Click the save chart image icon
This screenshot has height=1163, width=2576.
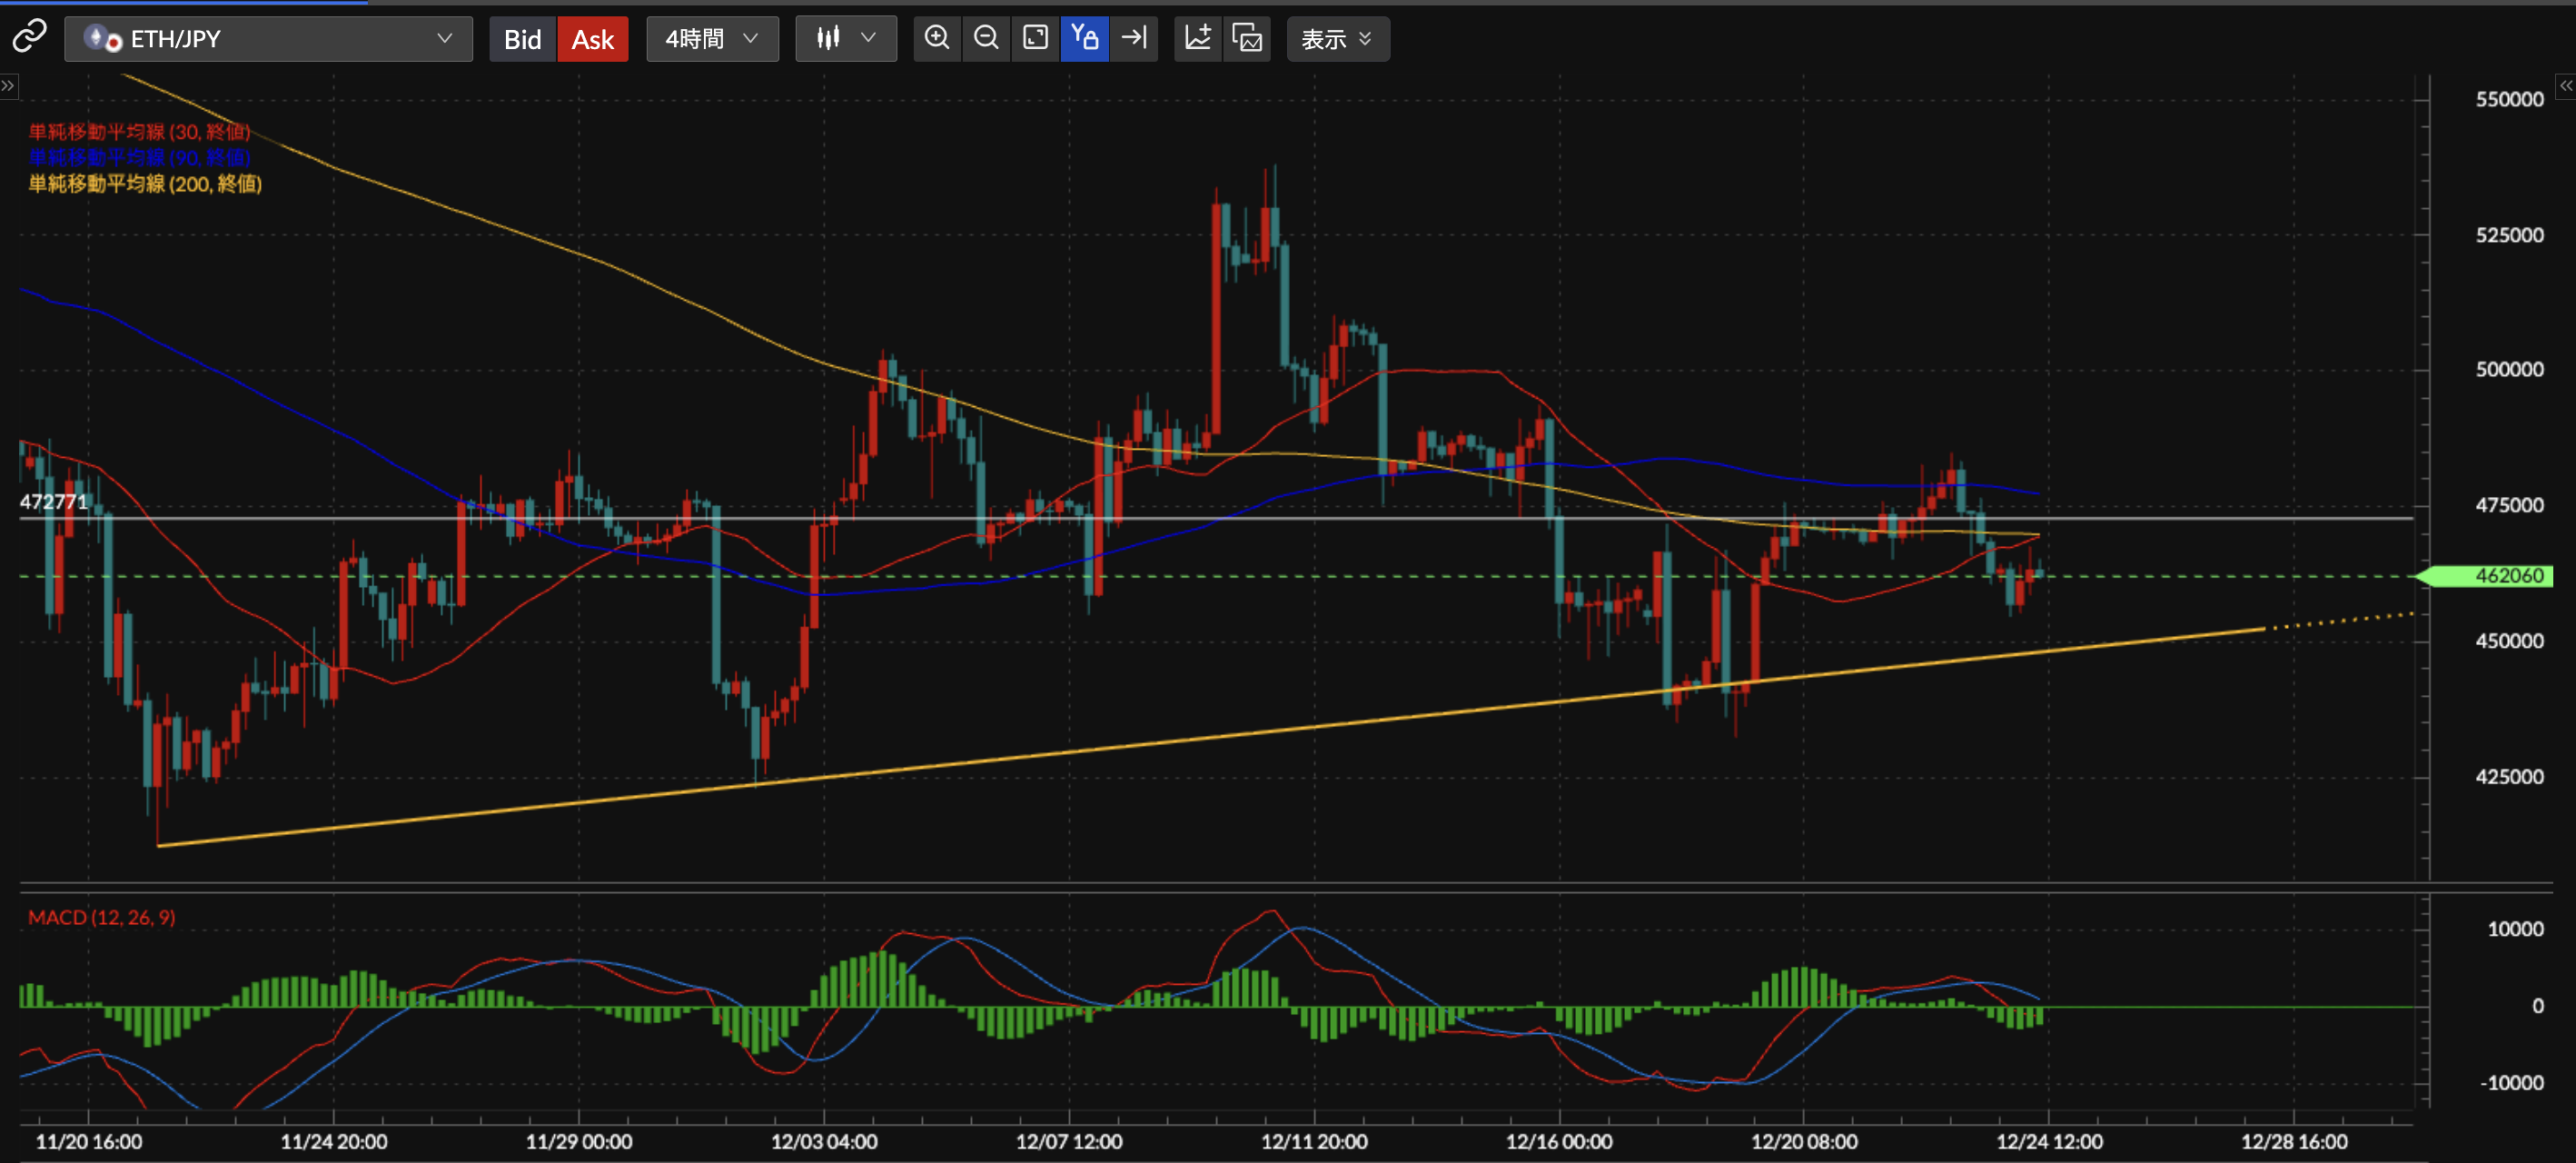pos(1247,38)
